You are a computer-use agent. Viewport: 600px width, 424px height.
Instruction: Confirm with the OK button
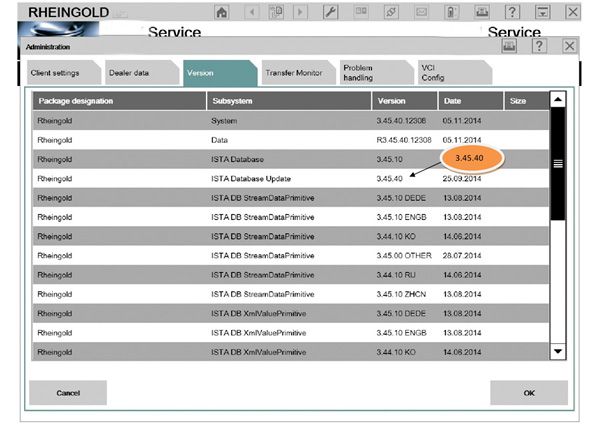point(528,393)
